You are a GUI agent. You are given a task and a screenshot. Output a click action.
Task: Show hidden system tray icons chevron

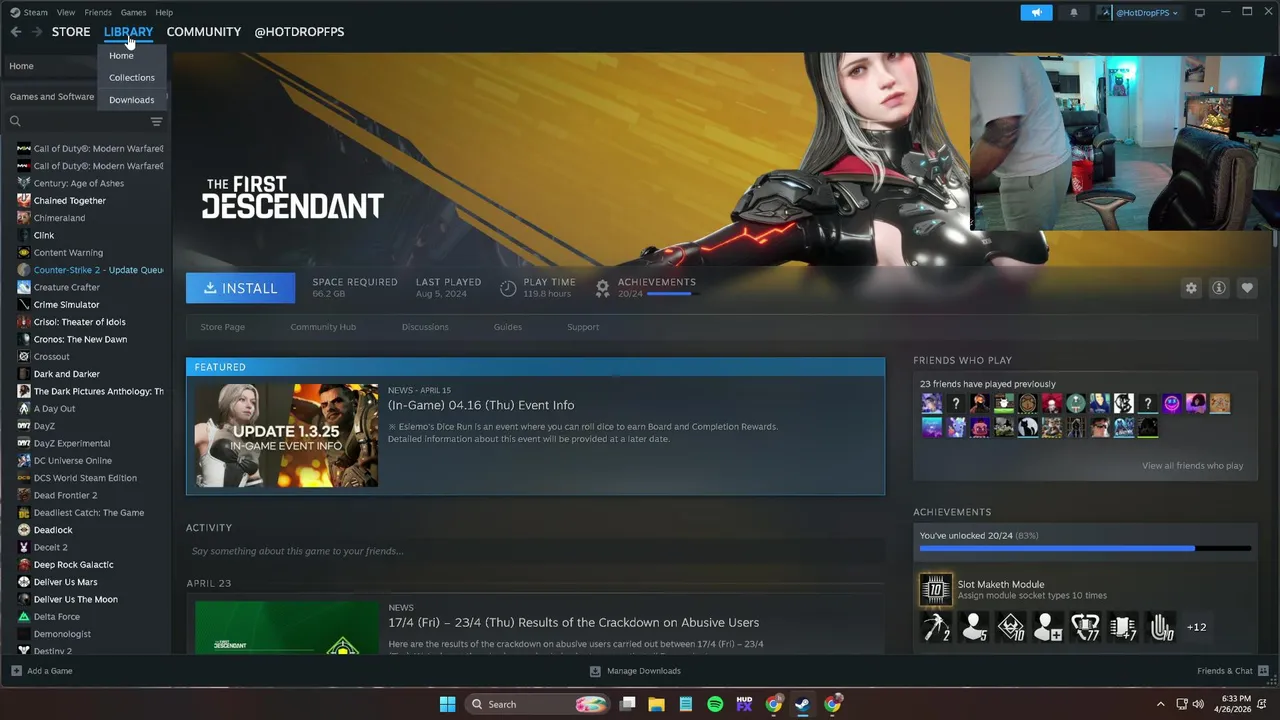[x=1160, y=704]
